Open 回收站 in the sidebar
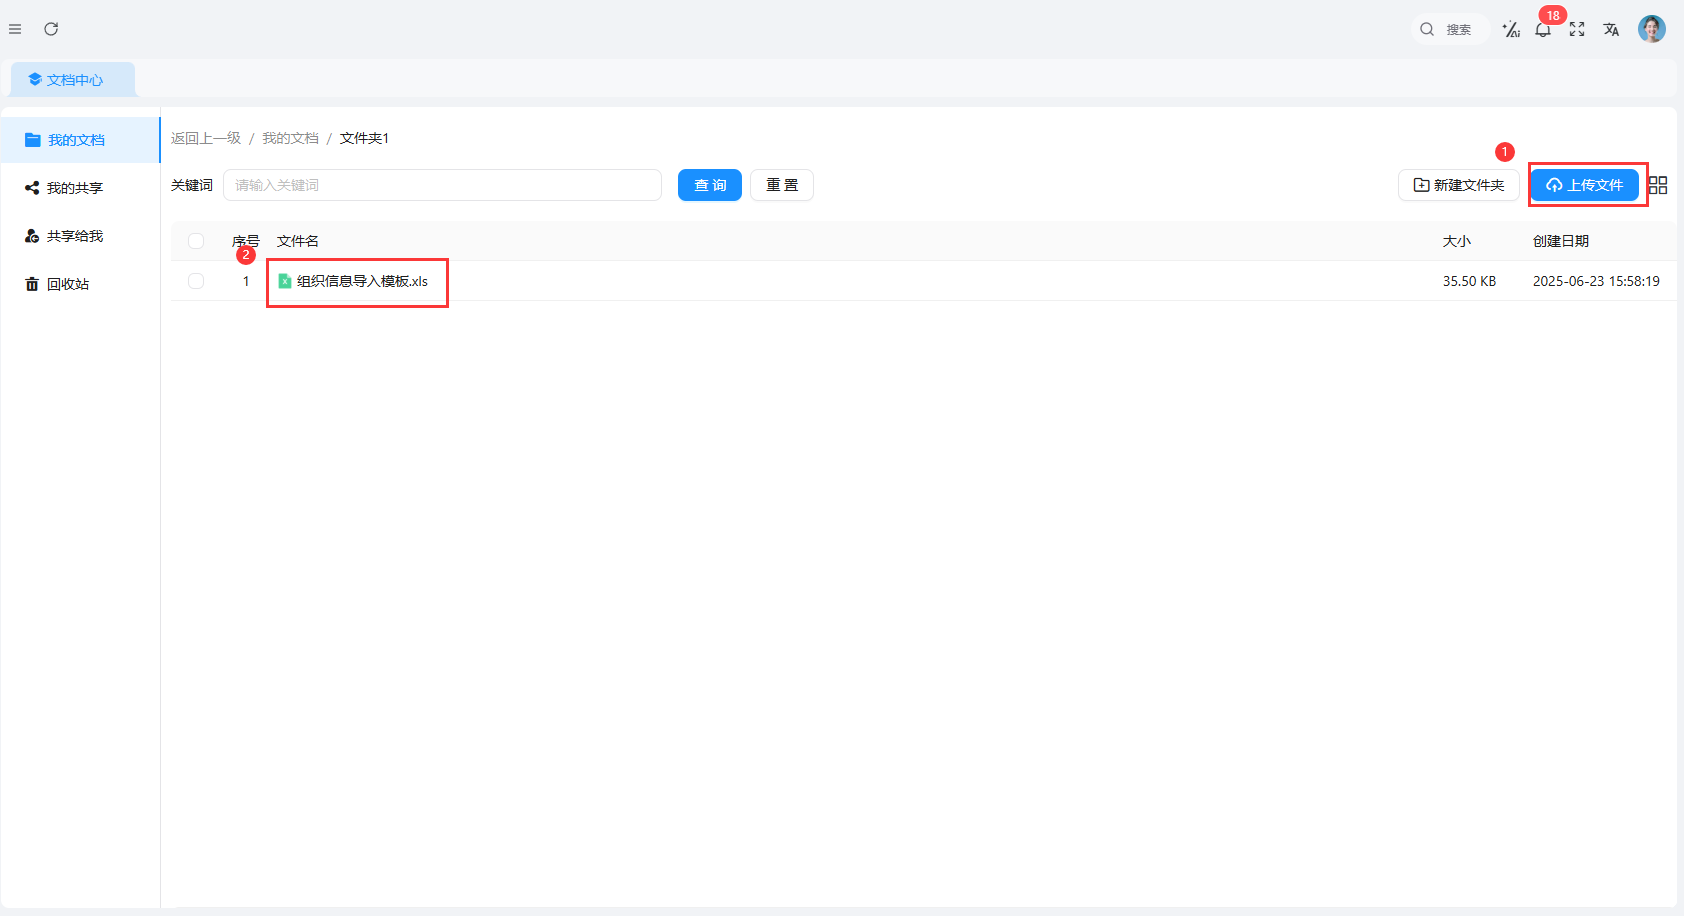The width and height of the screenshot is (1684, 916). (x=80, y=284)
